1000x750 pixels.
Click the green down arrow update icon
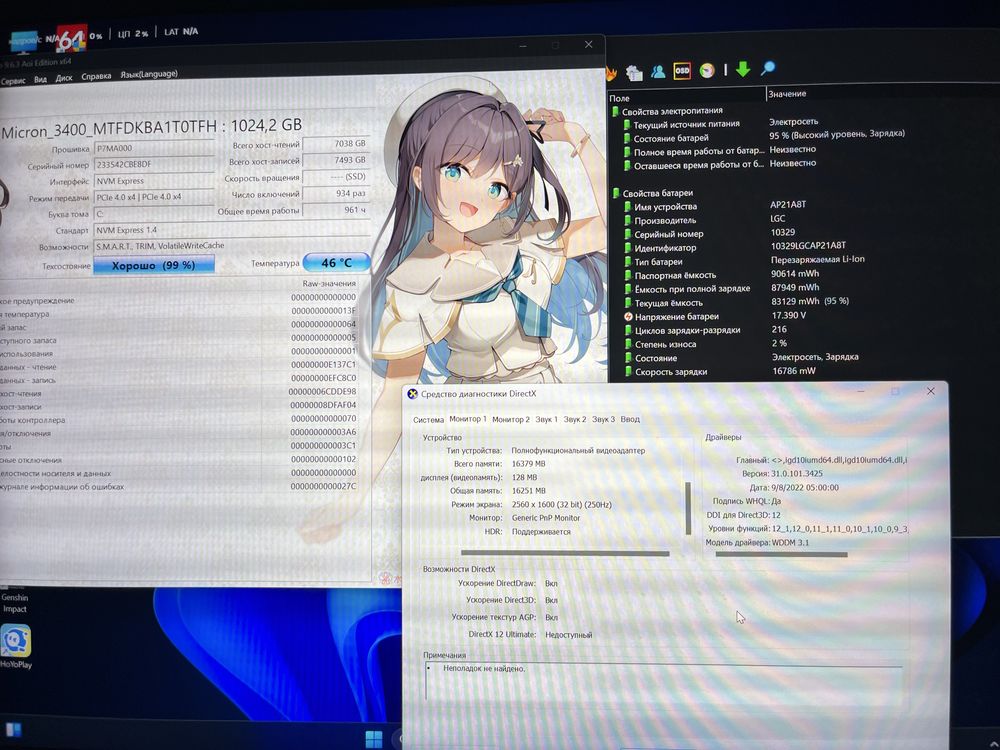(743, 69)
